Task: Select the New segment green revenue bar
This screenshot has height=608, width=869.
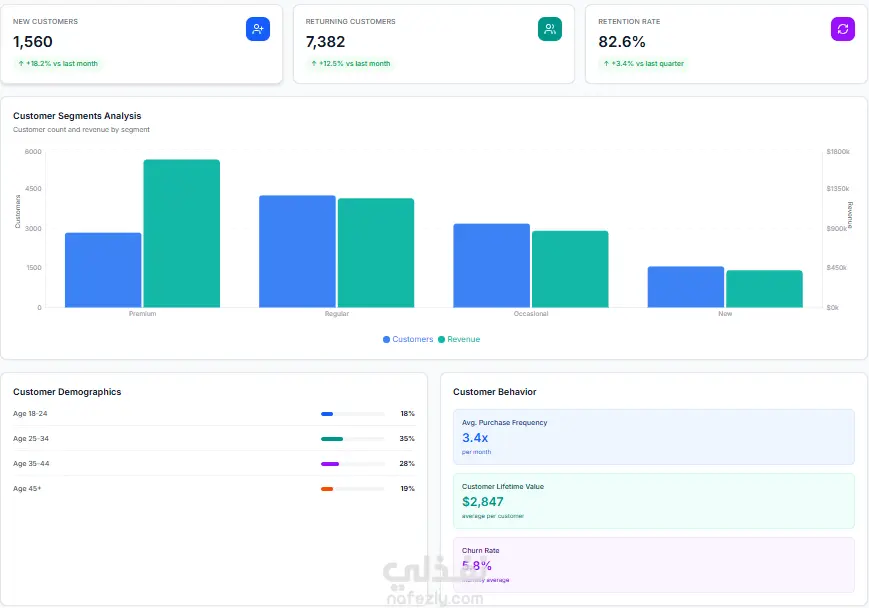Action: pyautogui.click(x=764, y=289)
